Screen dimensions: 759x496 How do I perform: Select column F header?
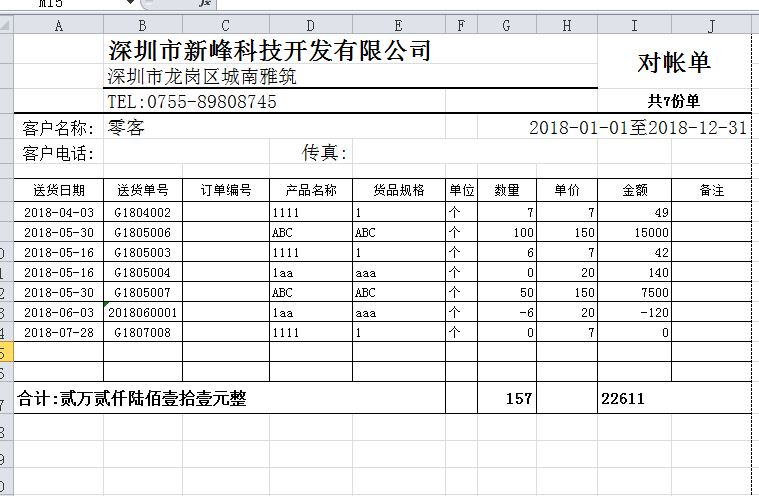pos(461,25)
